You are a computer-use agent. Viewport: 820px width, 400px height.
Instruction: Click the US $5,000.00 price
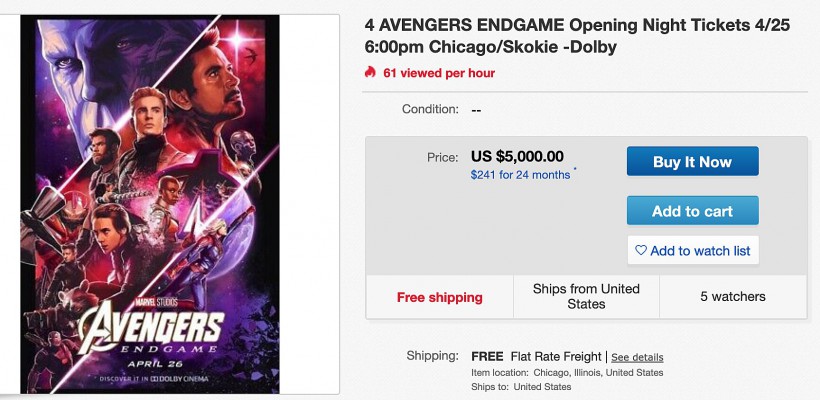(517, 156)
